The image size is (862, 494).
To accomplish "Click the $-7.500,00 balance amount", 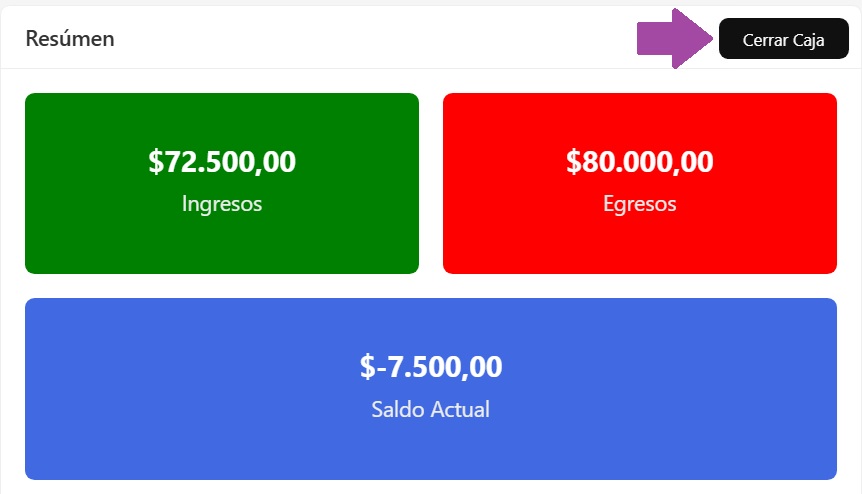I will tap(431, 367).
